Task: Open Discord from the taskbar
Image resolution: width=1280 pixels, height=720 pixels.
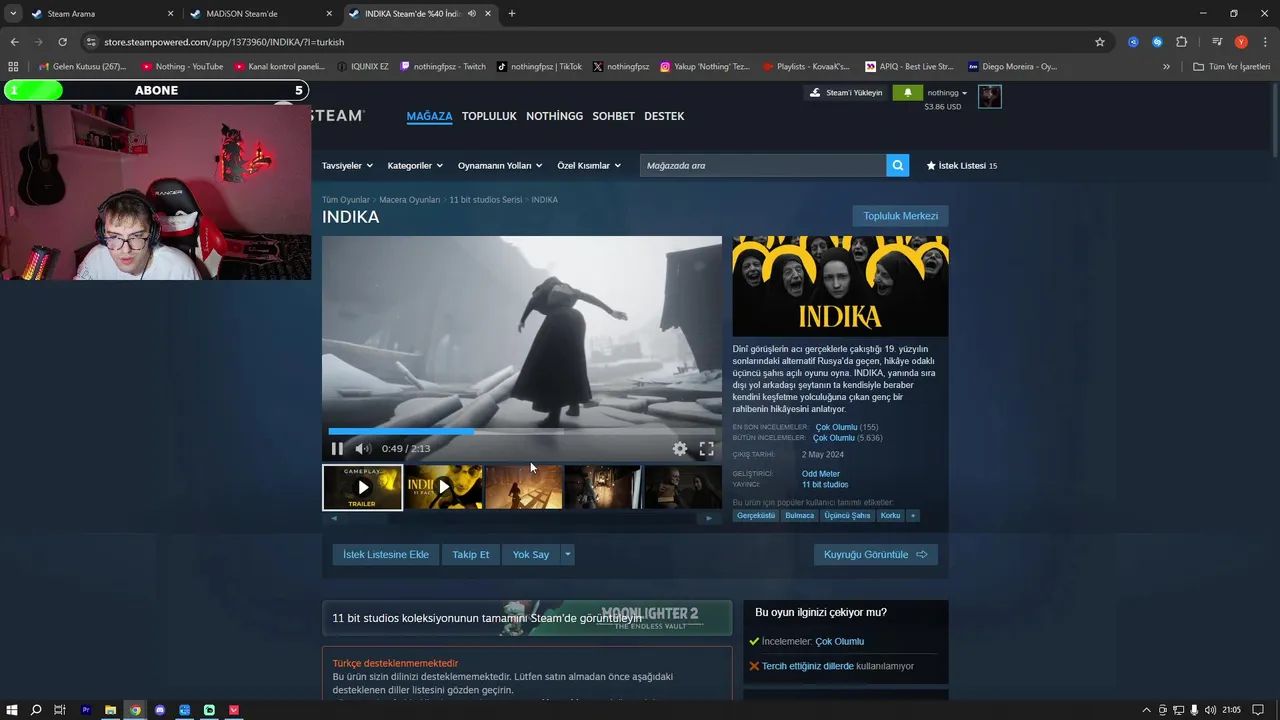Action: (x=160, y=710)
